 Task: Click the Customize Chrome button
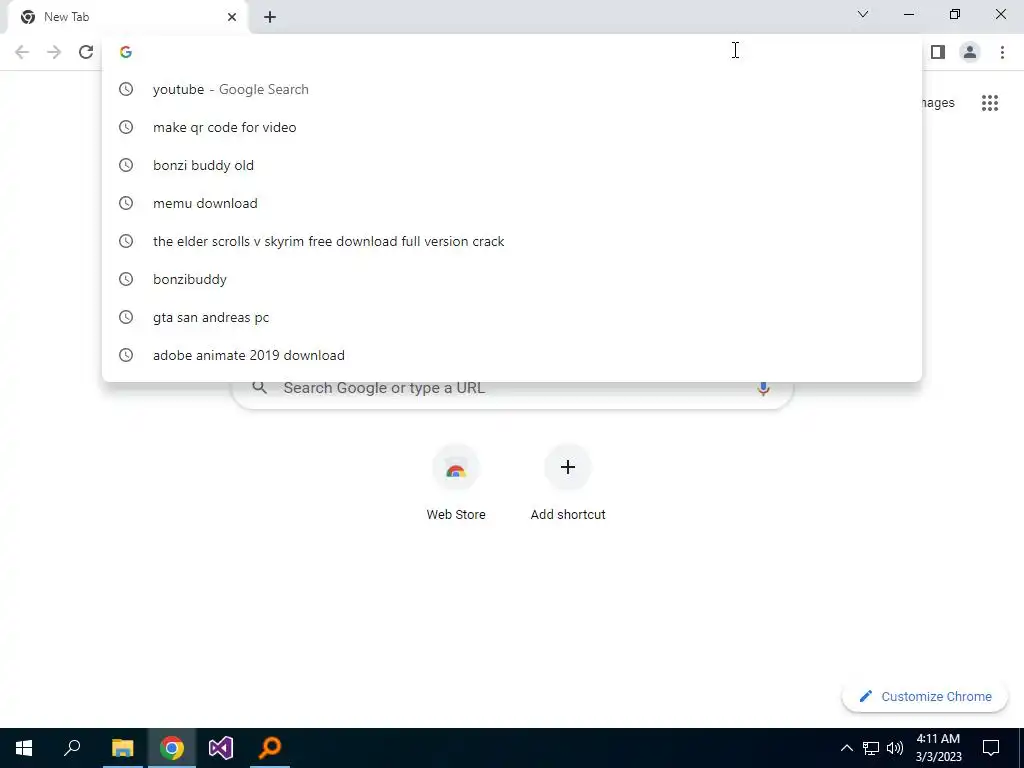coord(925,697)
